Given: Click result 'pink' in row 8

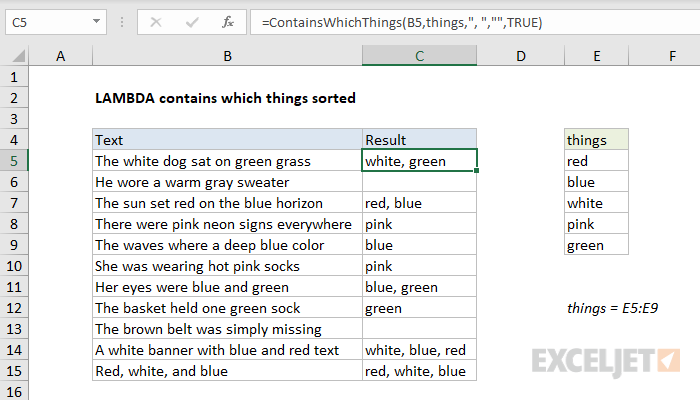Looking at the screenshot, I should [419, 224].
